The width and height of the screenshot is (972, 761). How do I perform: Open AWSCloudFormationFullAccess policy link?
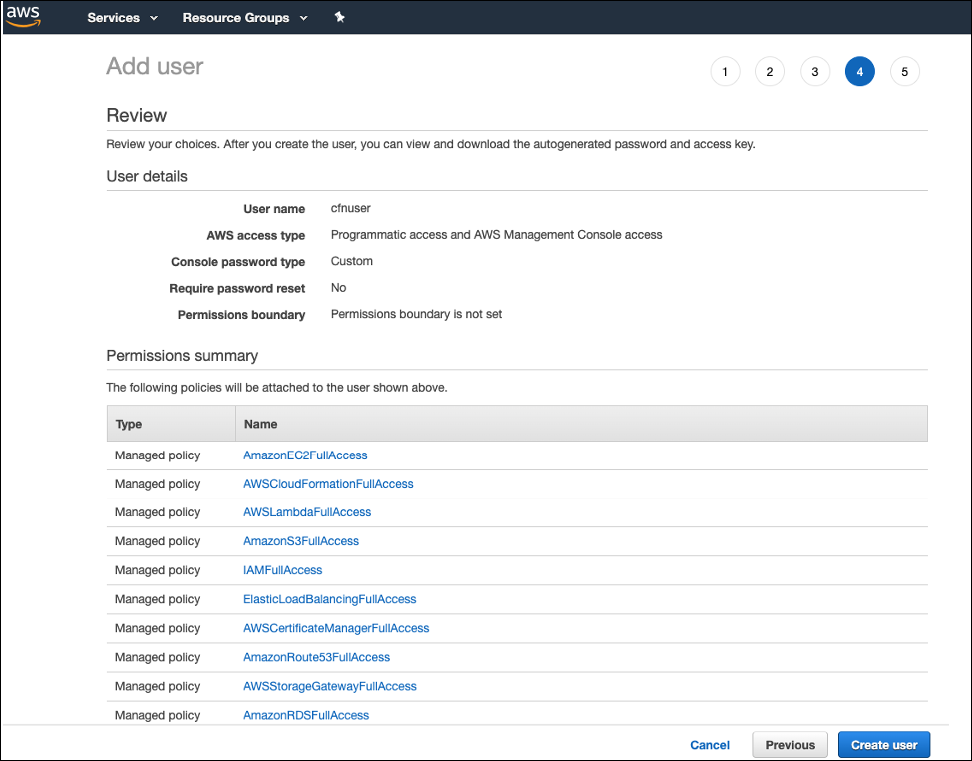pos(328,483)
